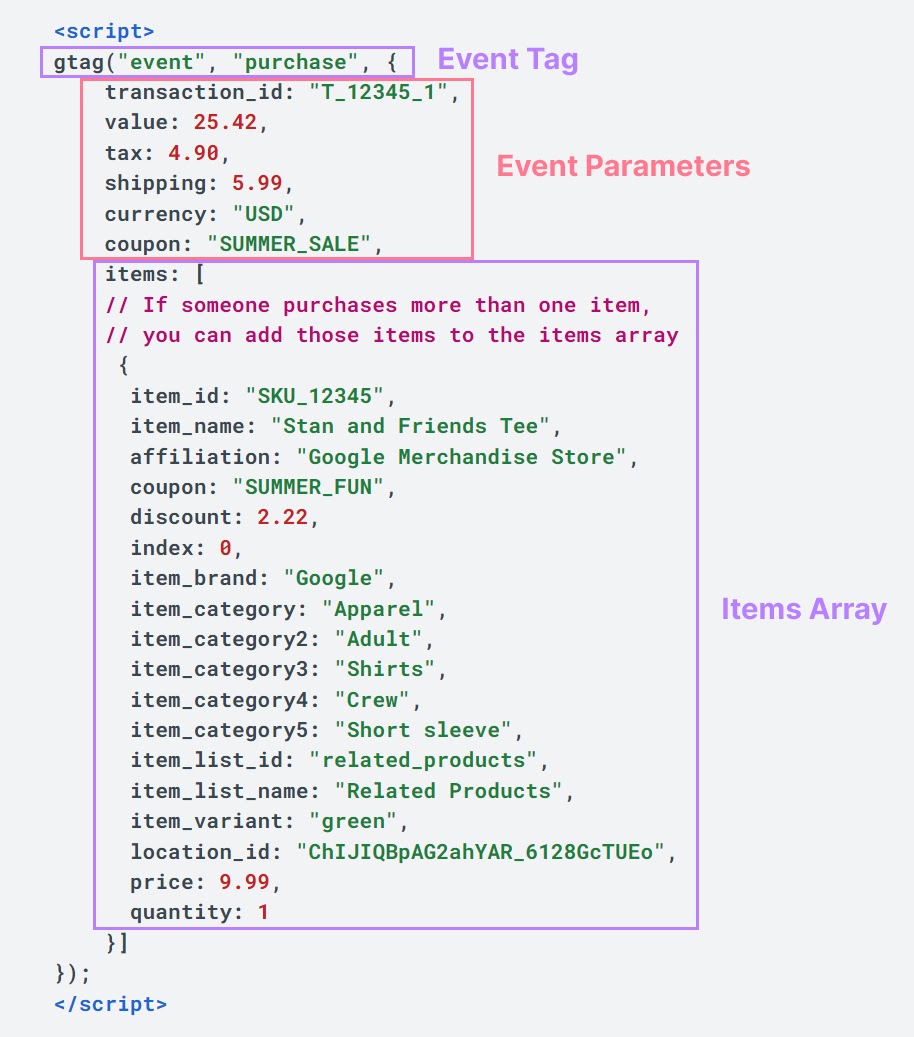914x1037 pixels.
Task: Select the item_id "SKU_12345" line
Action: pos(263,395)
